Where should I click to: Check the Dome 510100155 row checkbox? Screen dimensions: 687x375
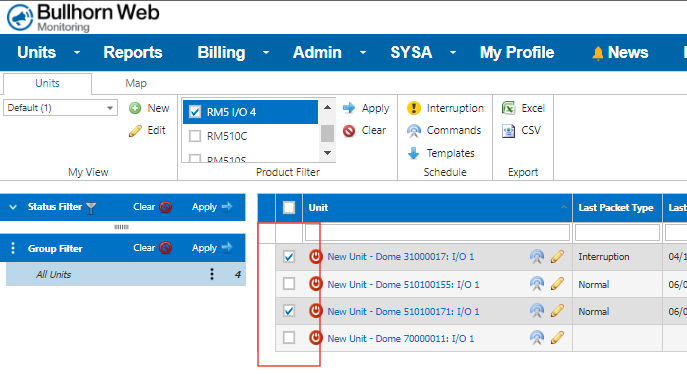click(x=289, y=284)
